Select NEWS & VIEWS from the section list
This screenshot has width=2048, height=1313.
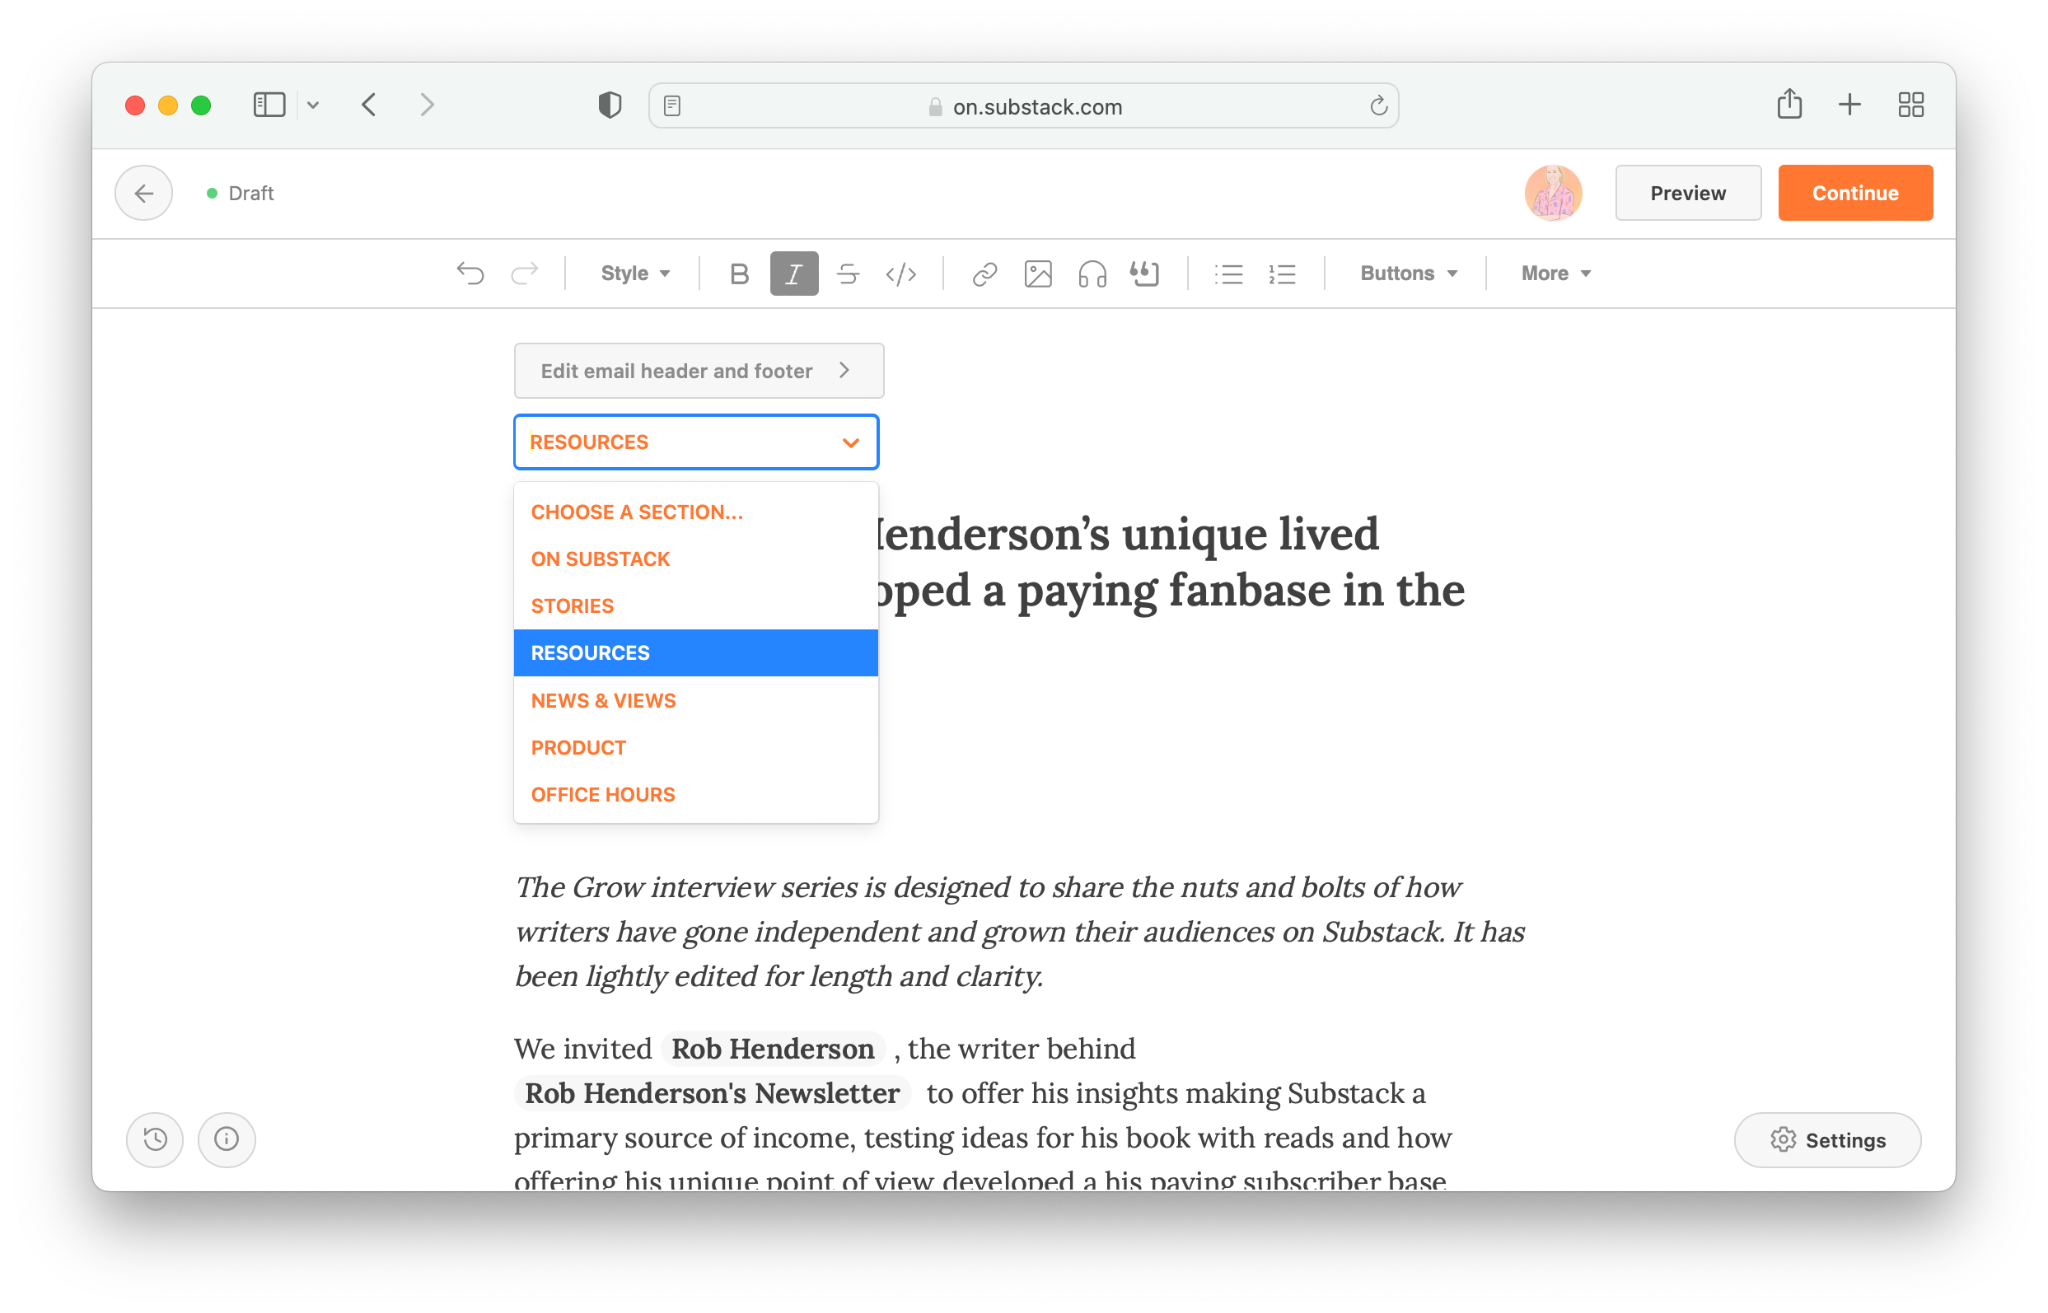tap(603, 700)
